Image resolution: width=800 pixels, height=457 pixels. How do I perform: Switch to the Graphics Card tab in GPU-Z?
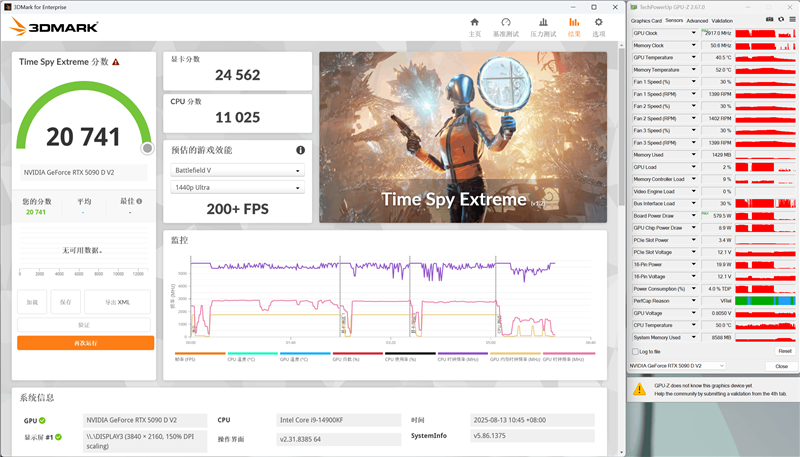coord(646,21)
